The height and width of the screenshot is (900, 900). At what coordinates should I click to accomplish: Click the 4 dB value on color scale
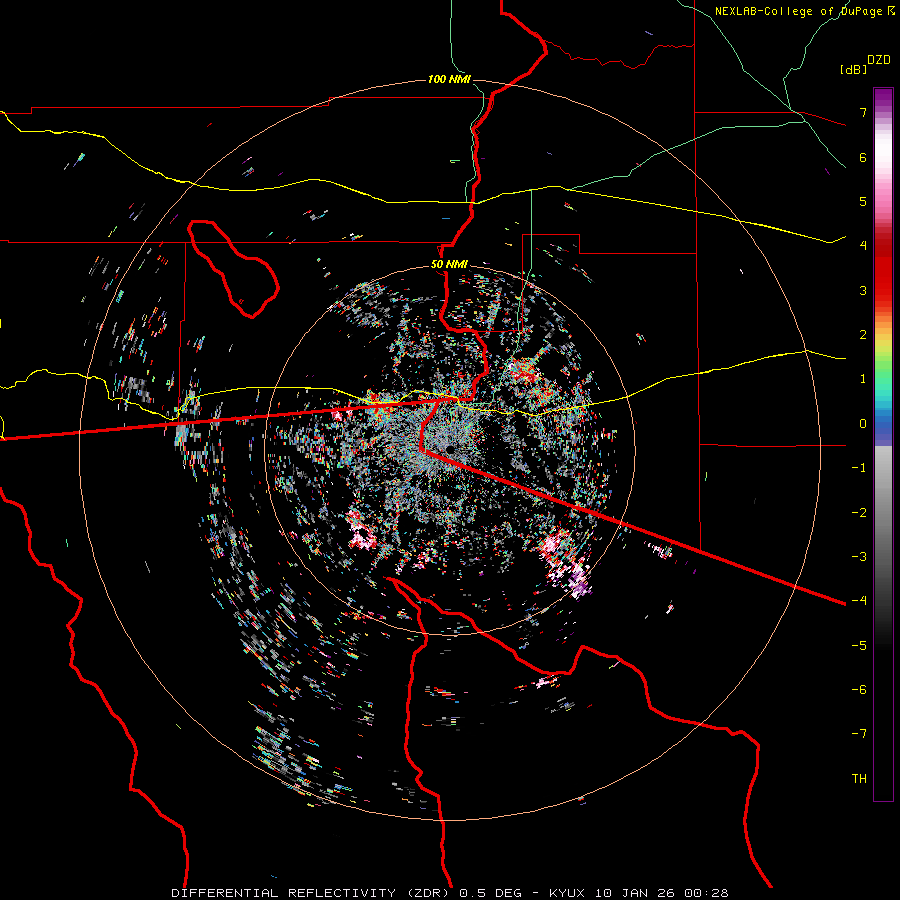click(863, 246)
